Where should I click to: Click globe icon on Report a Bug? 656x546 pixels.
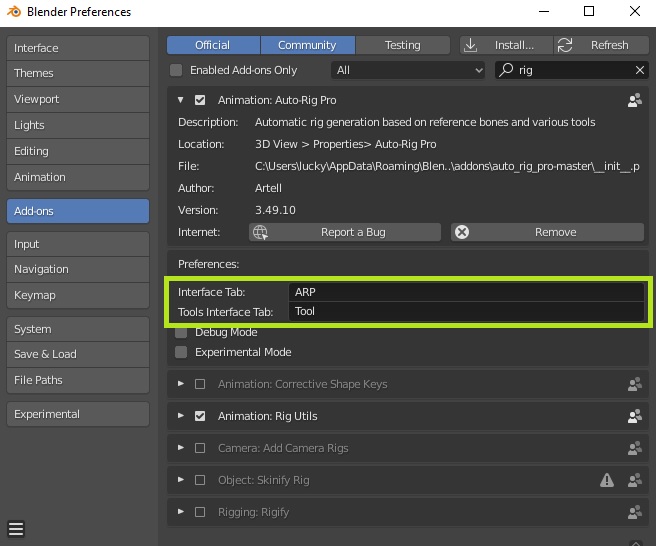260,232
